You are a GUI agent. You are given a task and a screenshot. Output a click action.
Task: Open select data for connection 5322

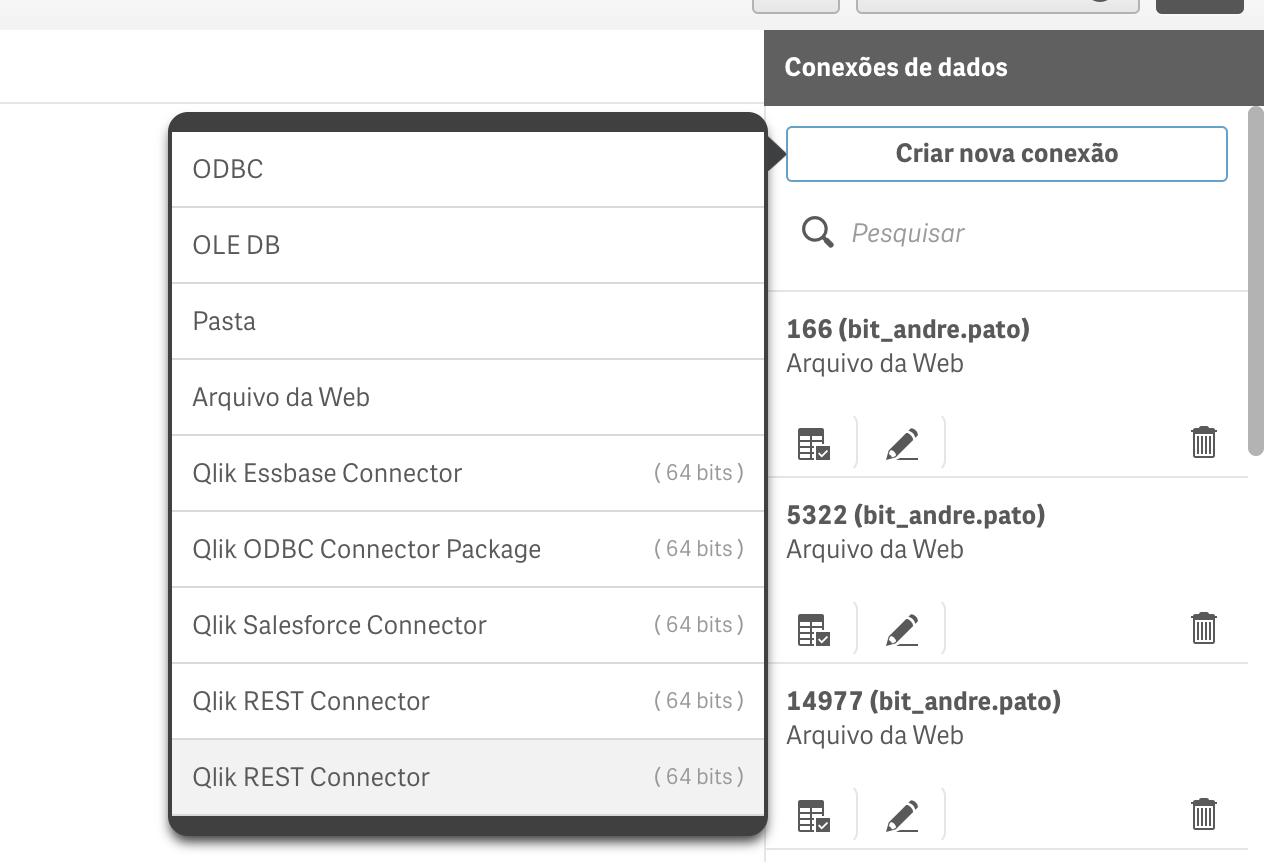click(813, 629)
